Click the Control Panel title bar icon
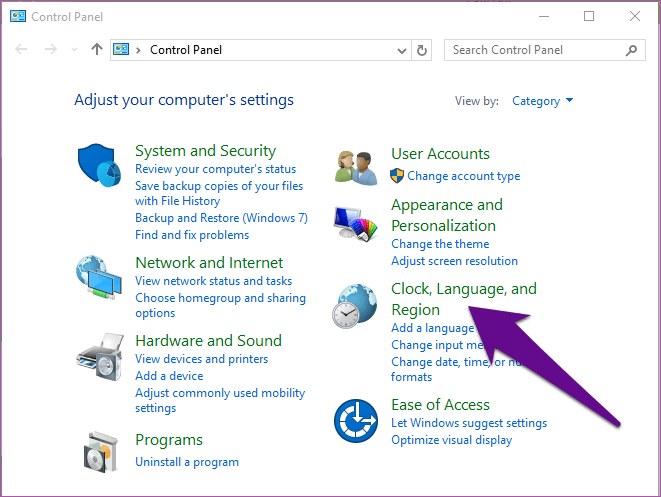The width and height of the screenshot is (661, 497). tap(18, 16)
